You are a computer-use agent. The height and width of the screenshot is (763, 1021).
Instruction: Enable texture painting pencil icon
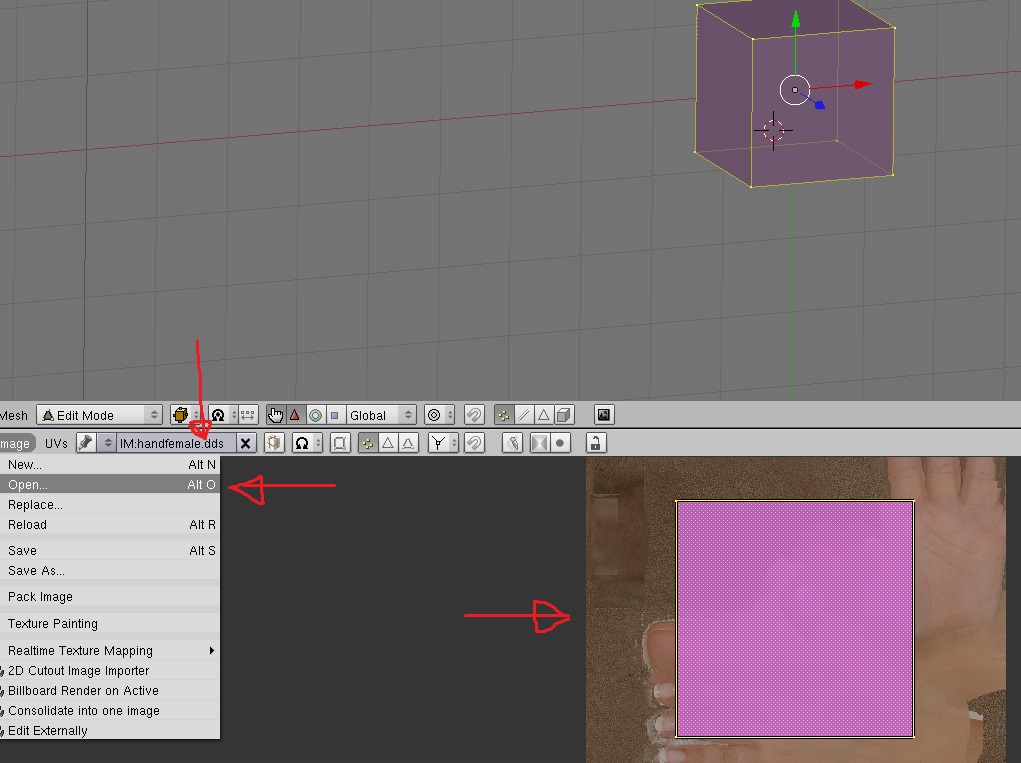pos(512,443)
